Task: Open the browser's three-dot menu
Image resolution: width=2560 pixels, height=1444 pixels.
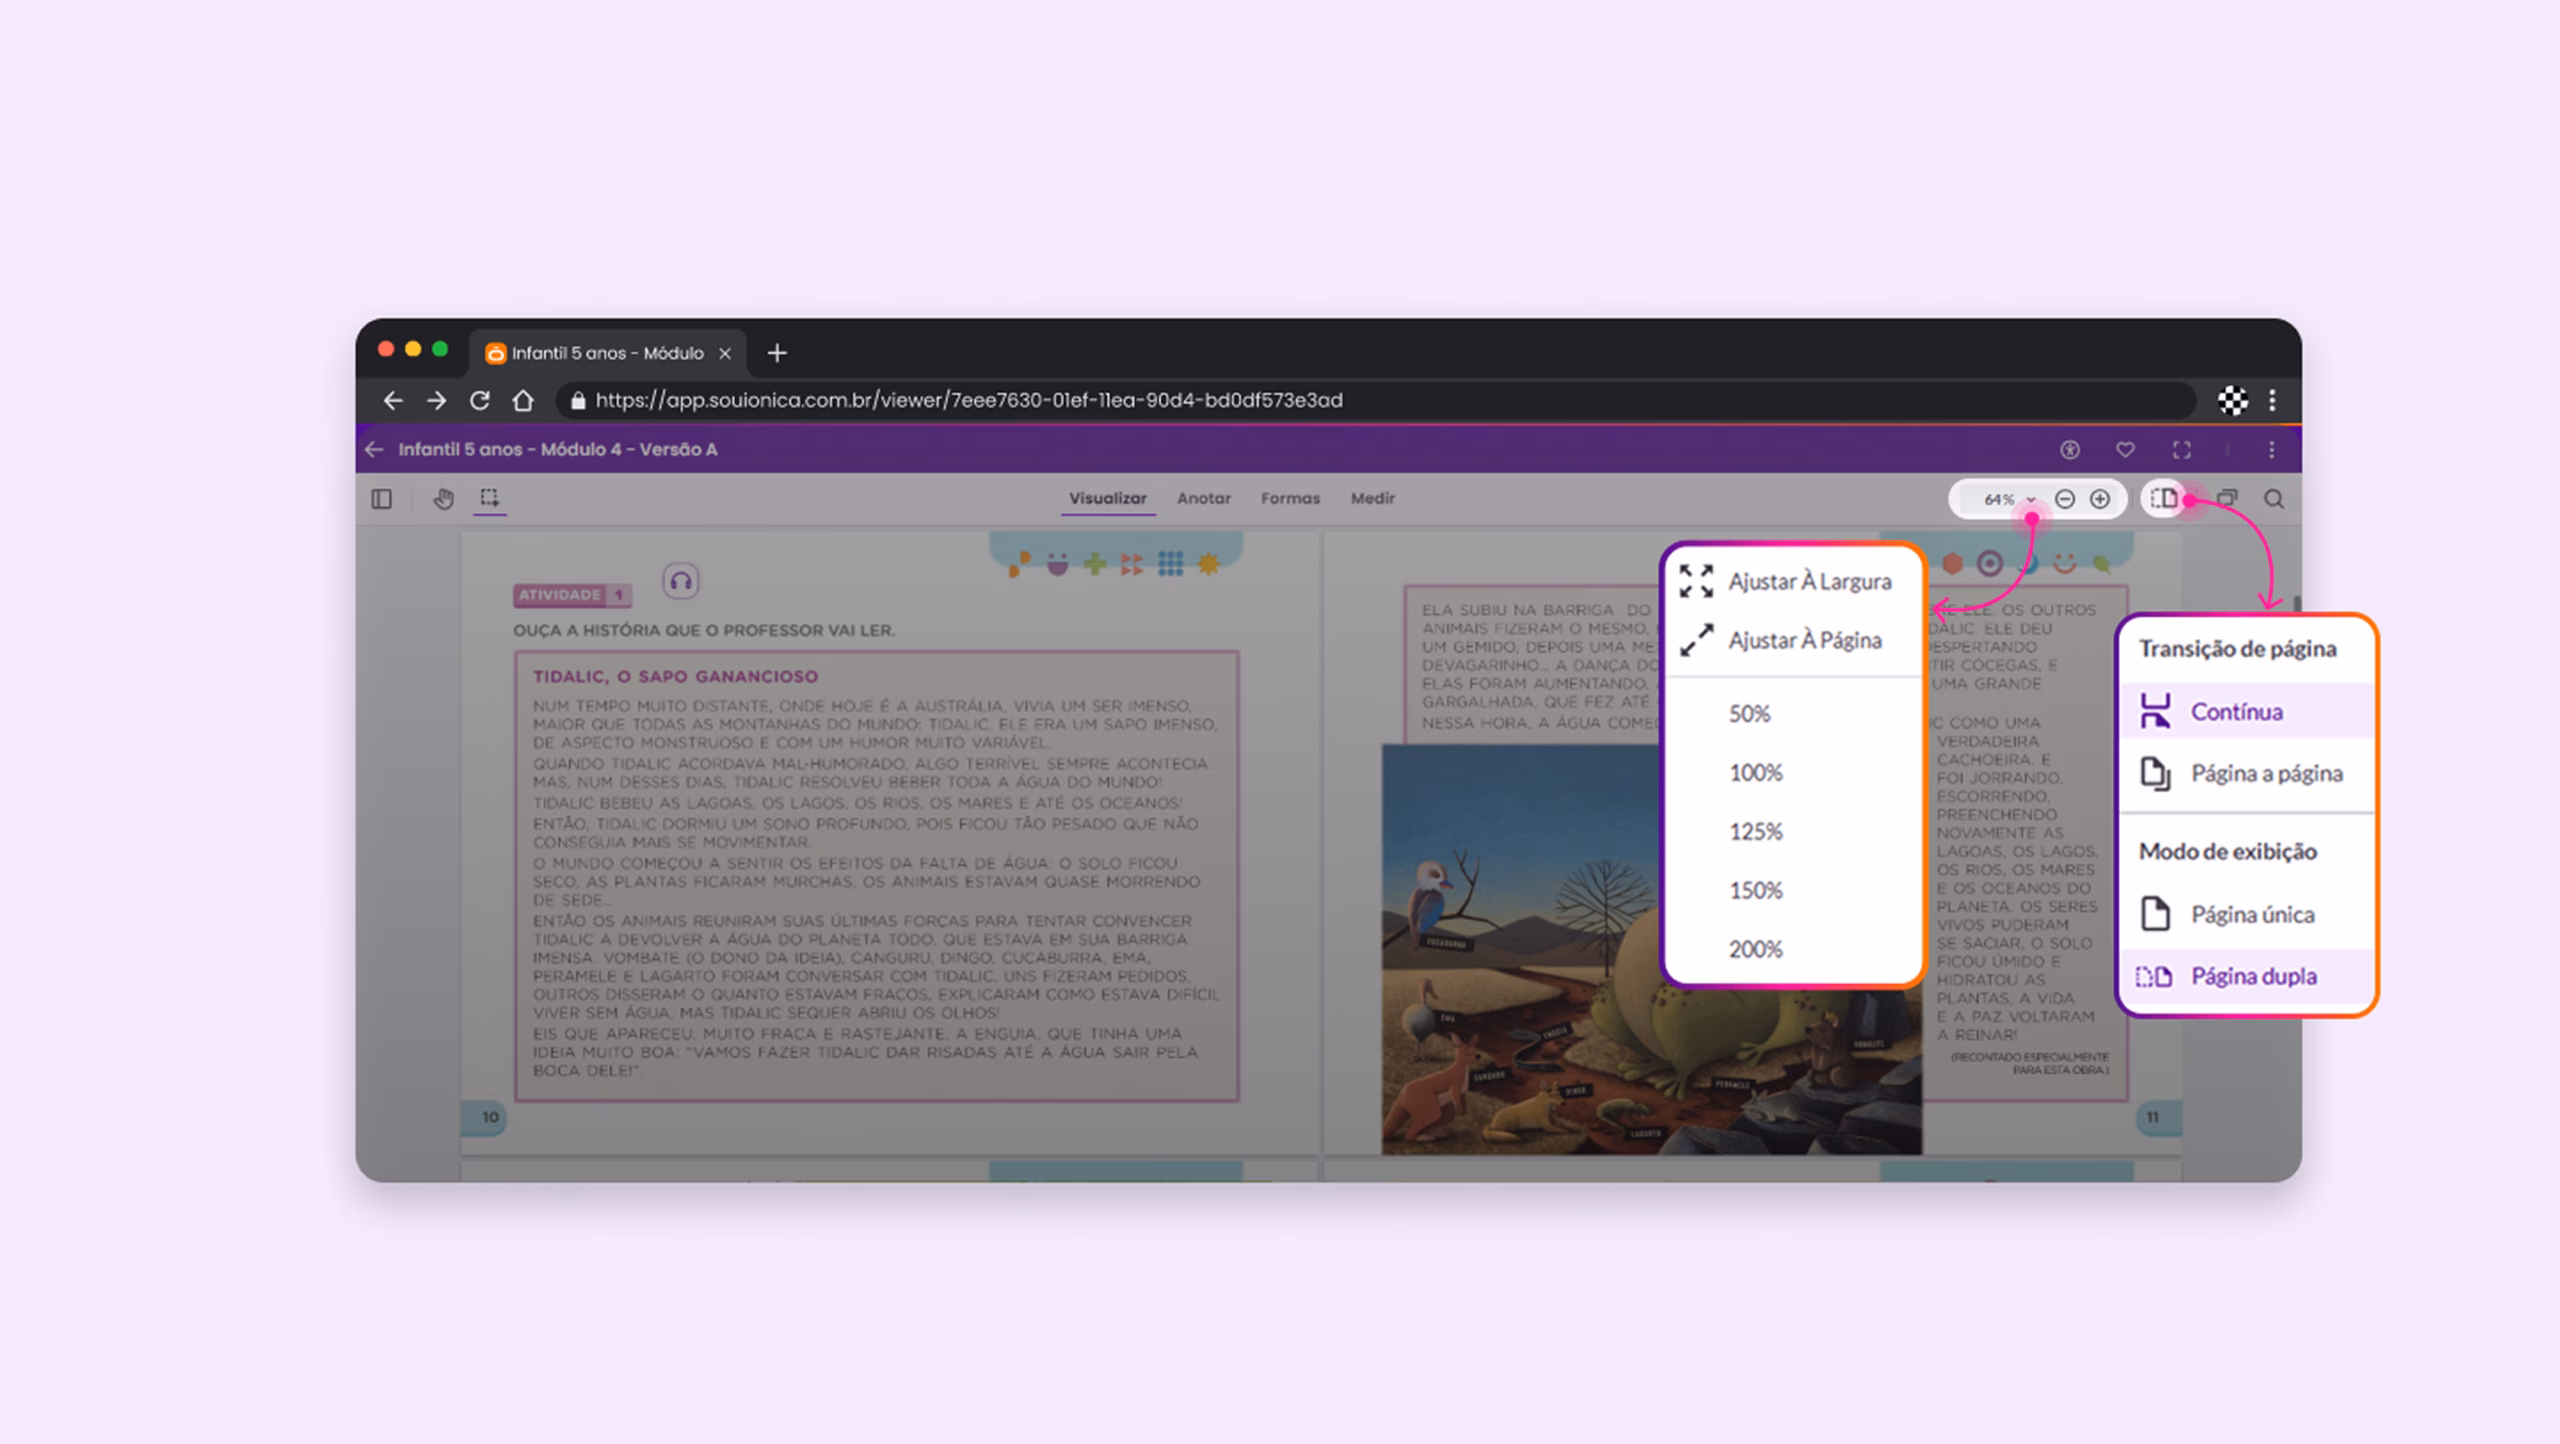Action: point(2273,401)
